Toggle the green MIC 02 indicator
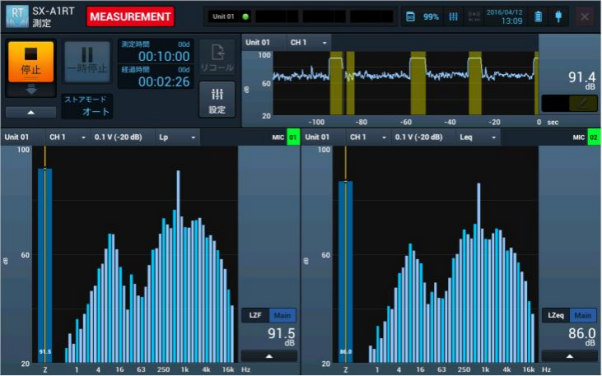The height and width of the screenshot is (376, 602). click(594, 137)
